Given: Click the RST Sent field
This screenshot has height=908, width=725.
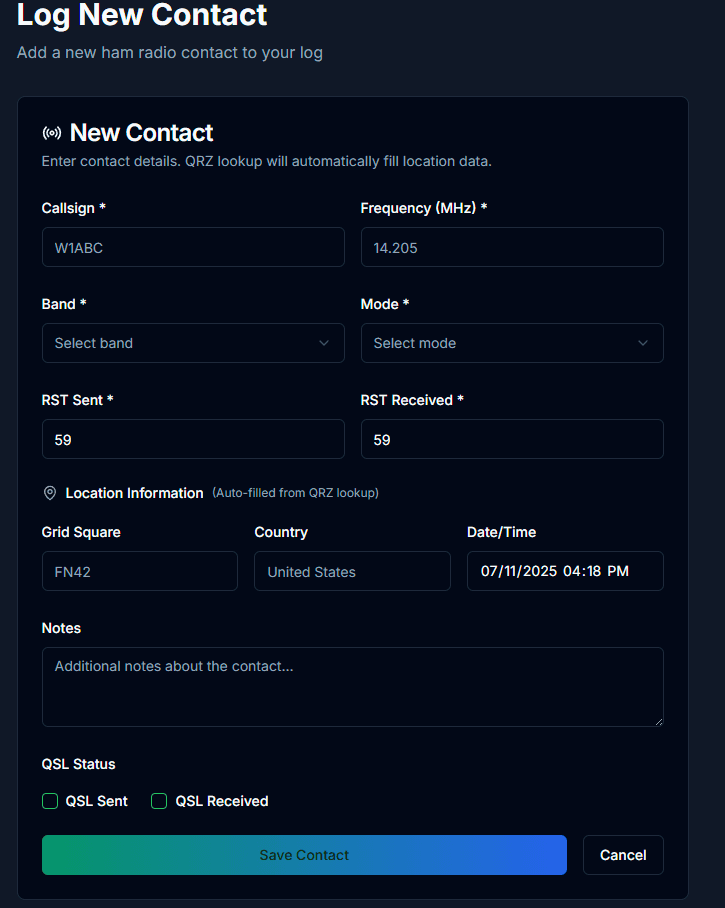Looking at the screenshot, I should (x=193, y=439).
